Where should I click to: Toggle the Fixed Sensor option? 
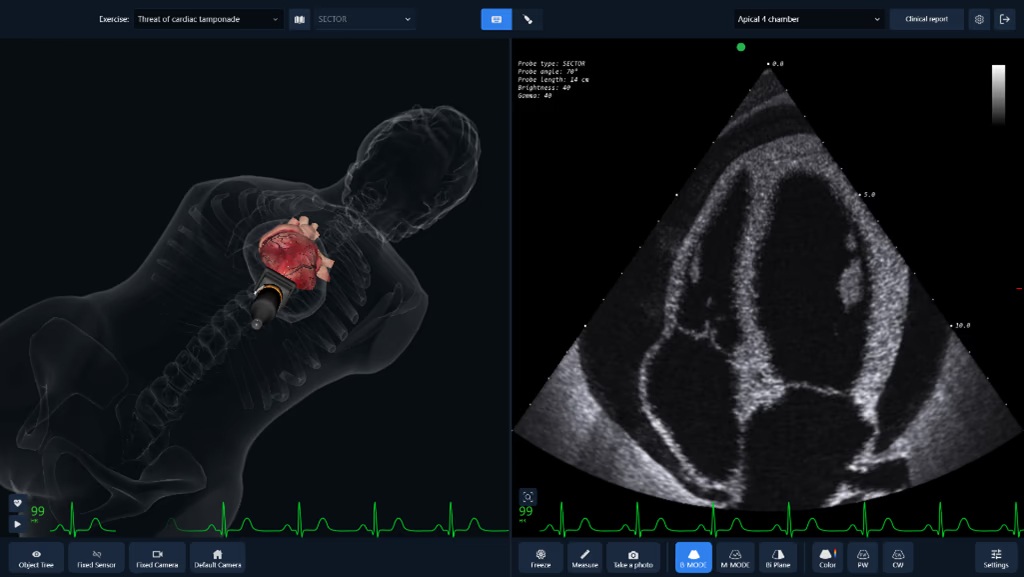pos(97,558)
